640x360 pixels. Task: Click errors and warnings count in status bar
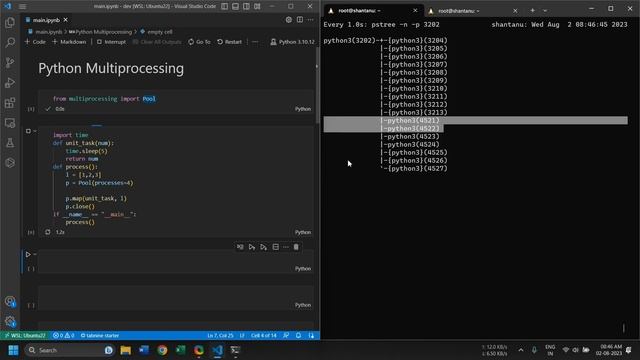pyautogui.click(x=63, y=336)
